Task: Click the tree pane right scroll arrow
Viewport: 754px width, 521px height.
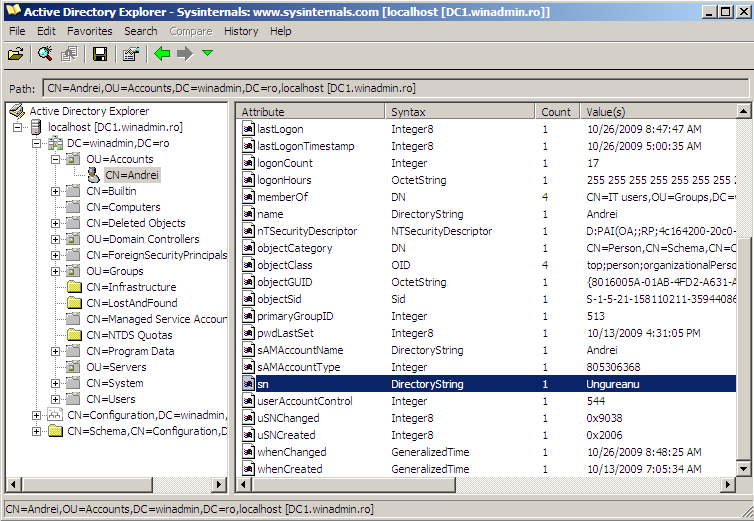Action: pos(219,484)
